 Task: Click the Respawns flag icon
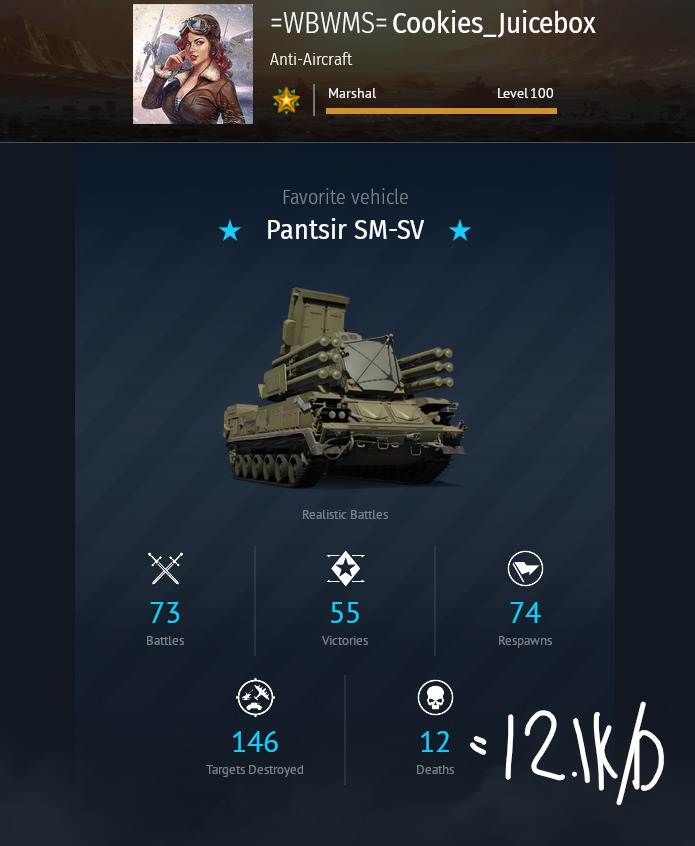click(525, 569)
